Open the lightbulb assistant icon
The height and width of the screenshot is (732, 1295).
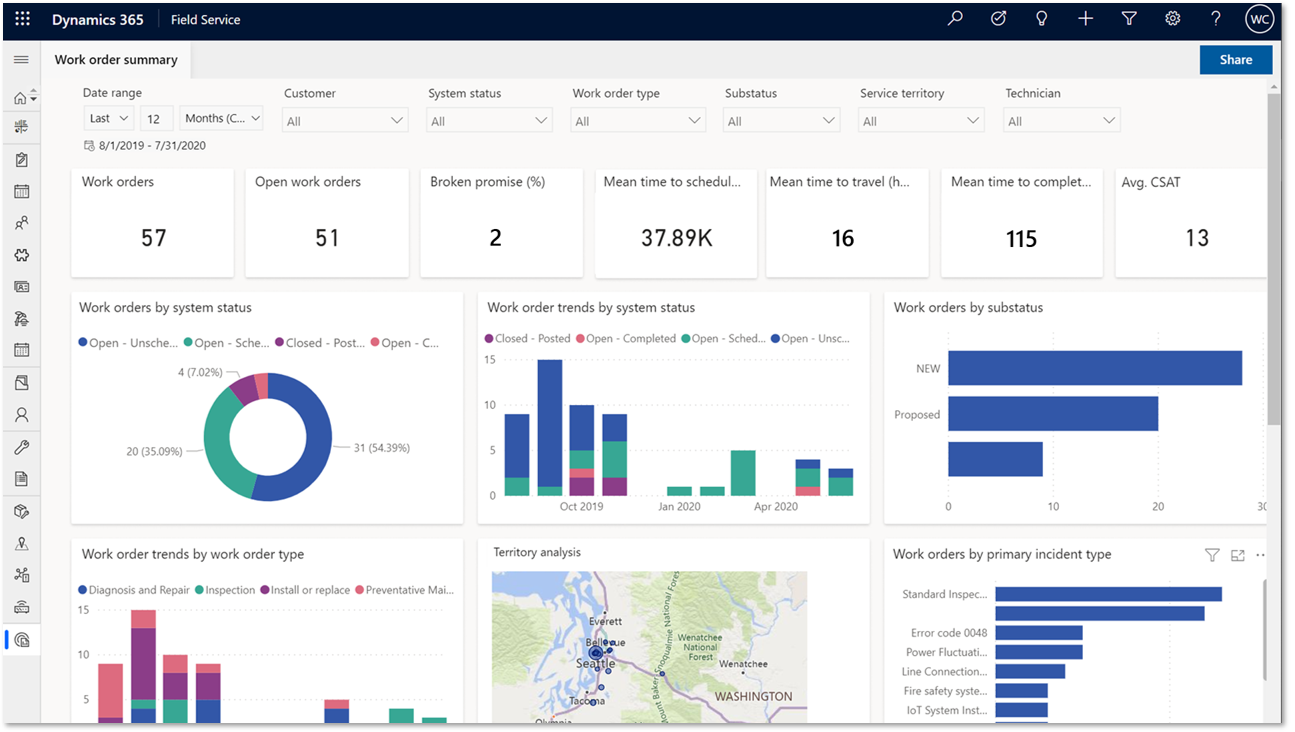[1042, 19]
